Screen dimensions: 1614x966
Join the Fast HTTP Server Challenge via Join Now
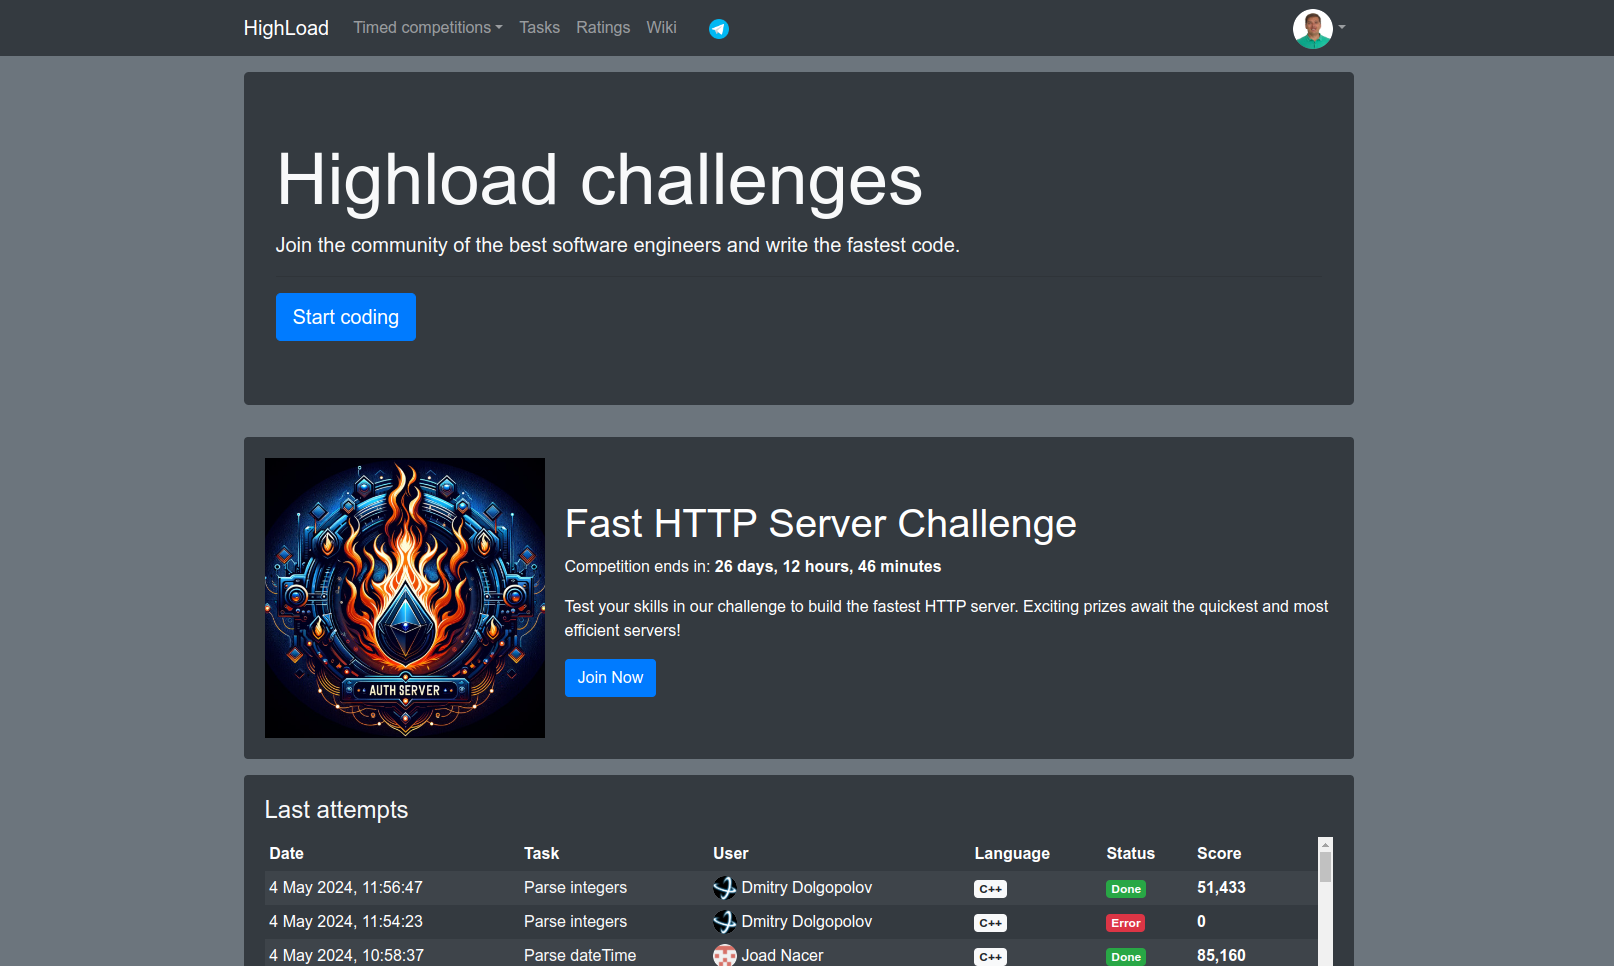click(x=610, y=678)
